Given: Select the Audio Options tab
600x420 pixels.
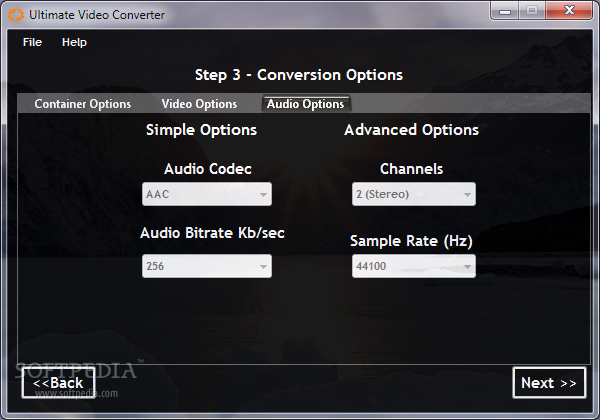Looking at the screenshot, I should pyautogui.click(x=305, y=104).
